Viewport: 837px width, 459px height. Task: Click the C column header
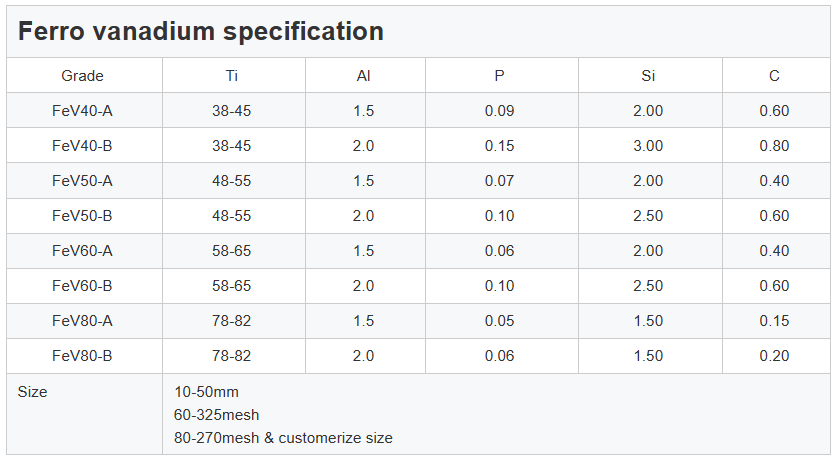[774, 76]
